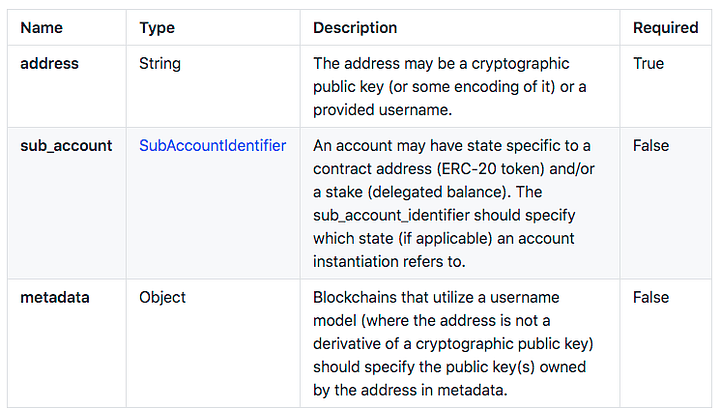Click the False value for metadata row

click(x=651, y=297)
